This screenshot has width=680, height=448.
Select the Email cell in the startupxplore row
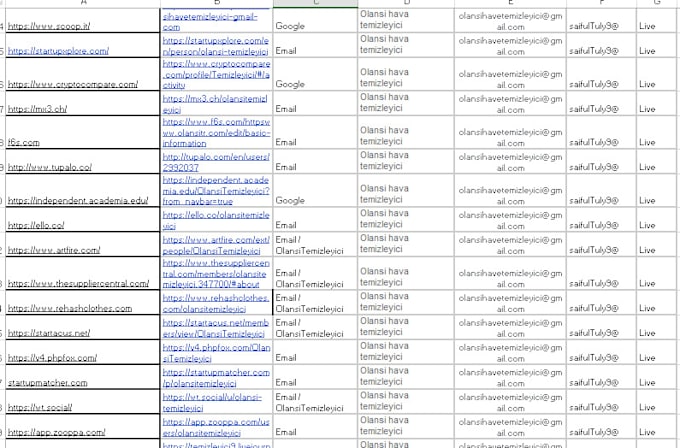[315, 46]
